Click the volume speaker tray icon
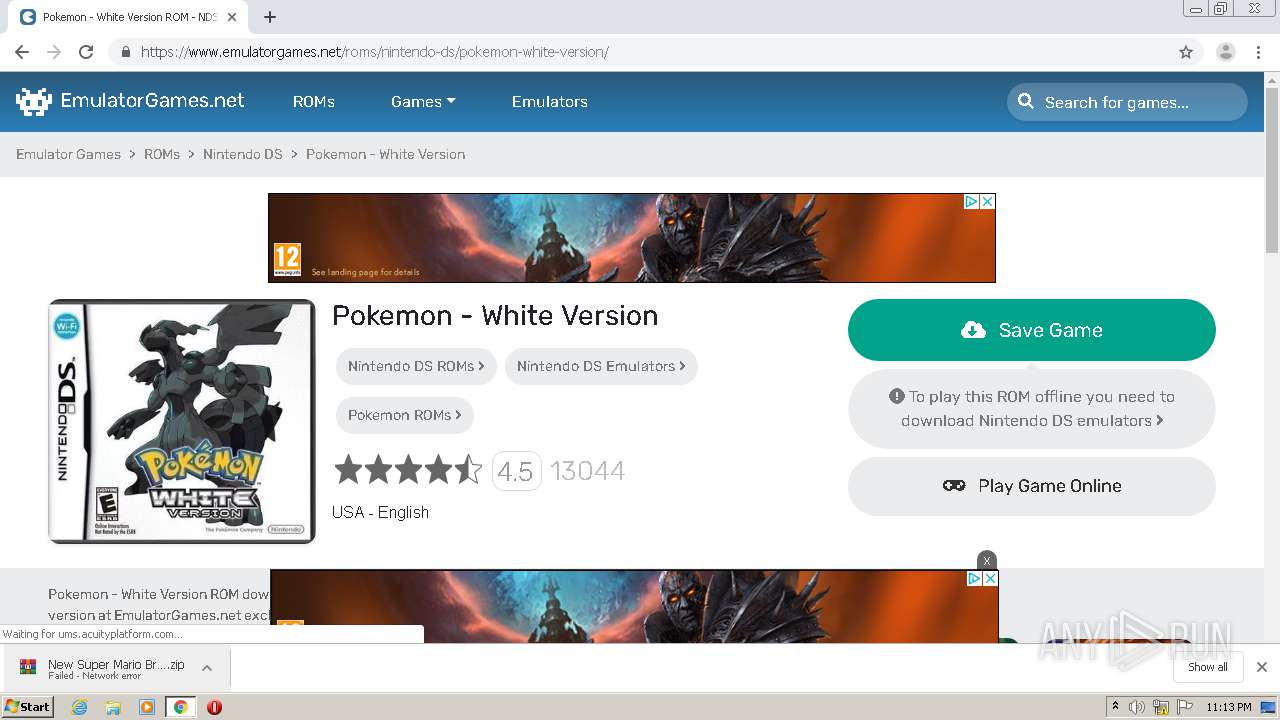This screenshot has height=720, width=1280. 1136,707
